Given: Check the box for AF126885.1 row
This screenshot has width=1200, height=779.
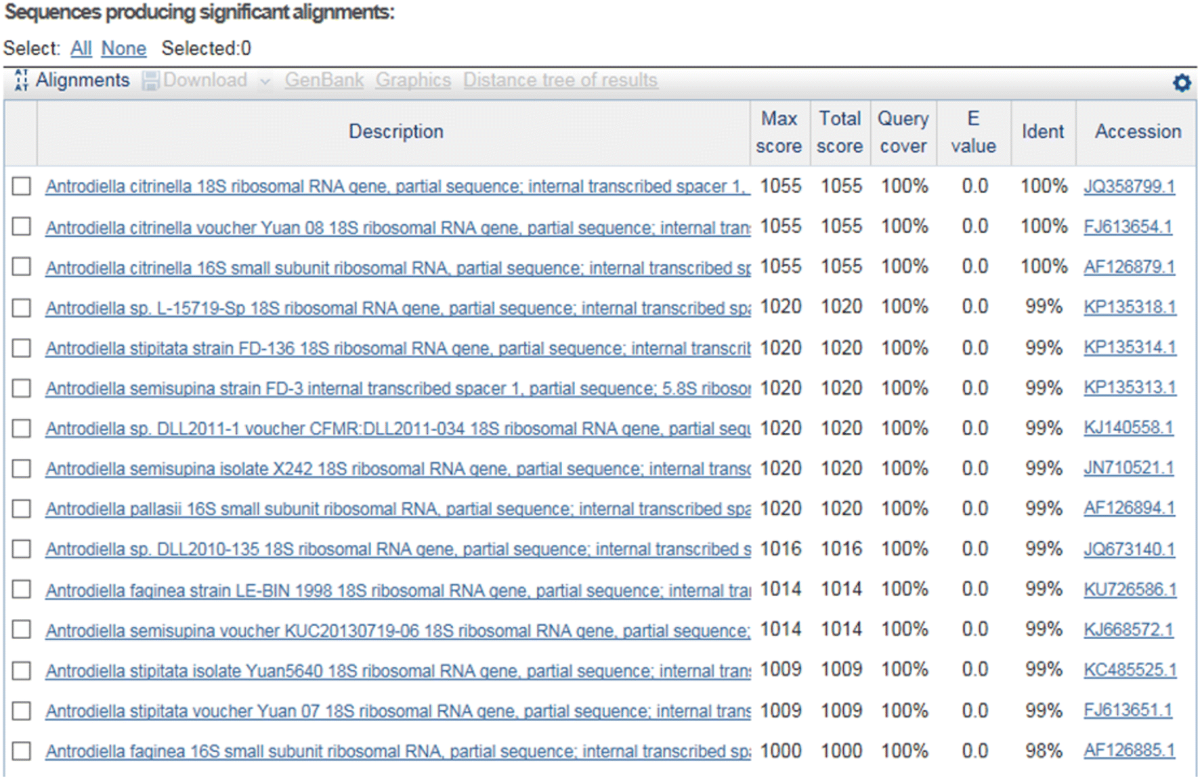Looking at the screenshot, I should point(21,751).
